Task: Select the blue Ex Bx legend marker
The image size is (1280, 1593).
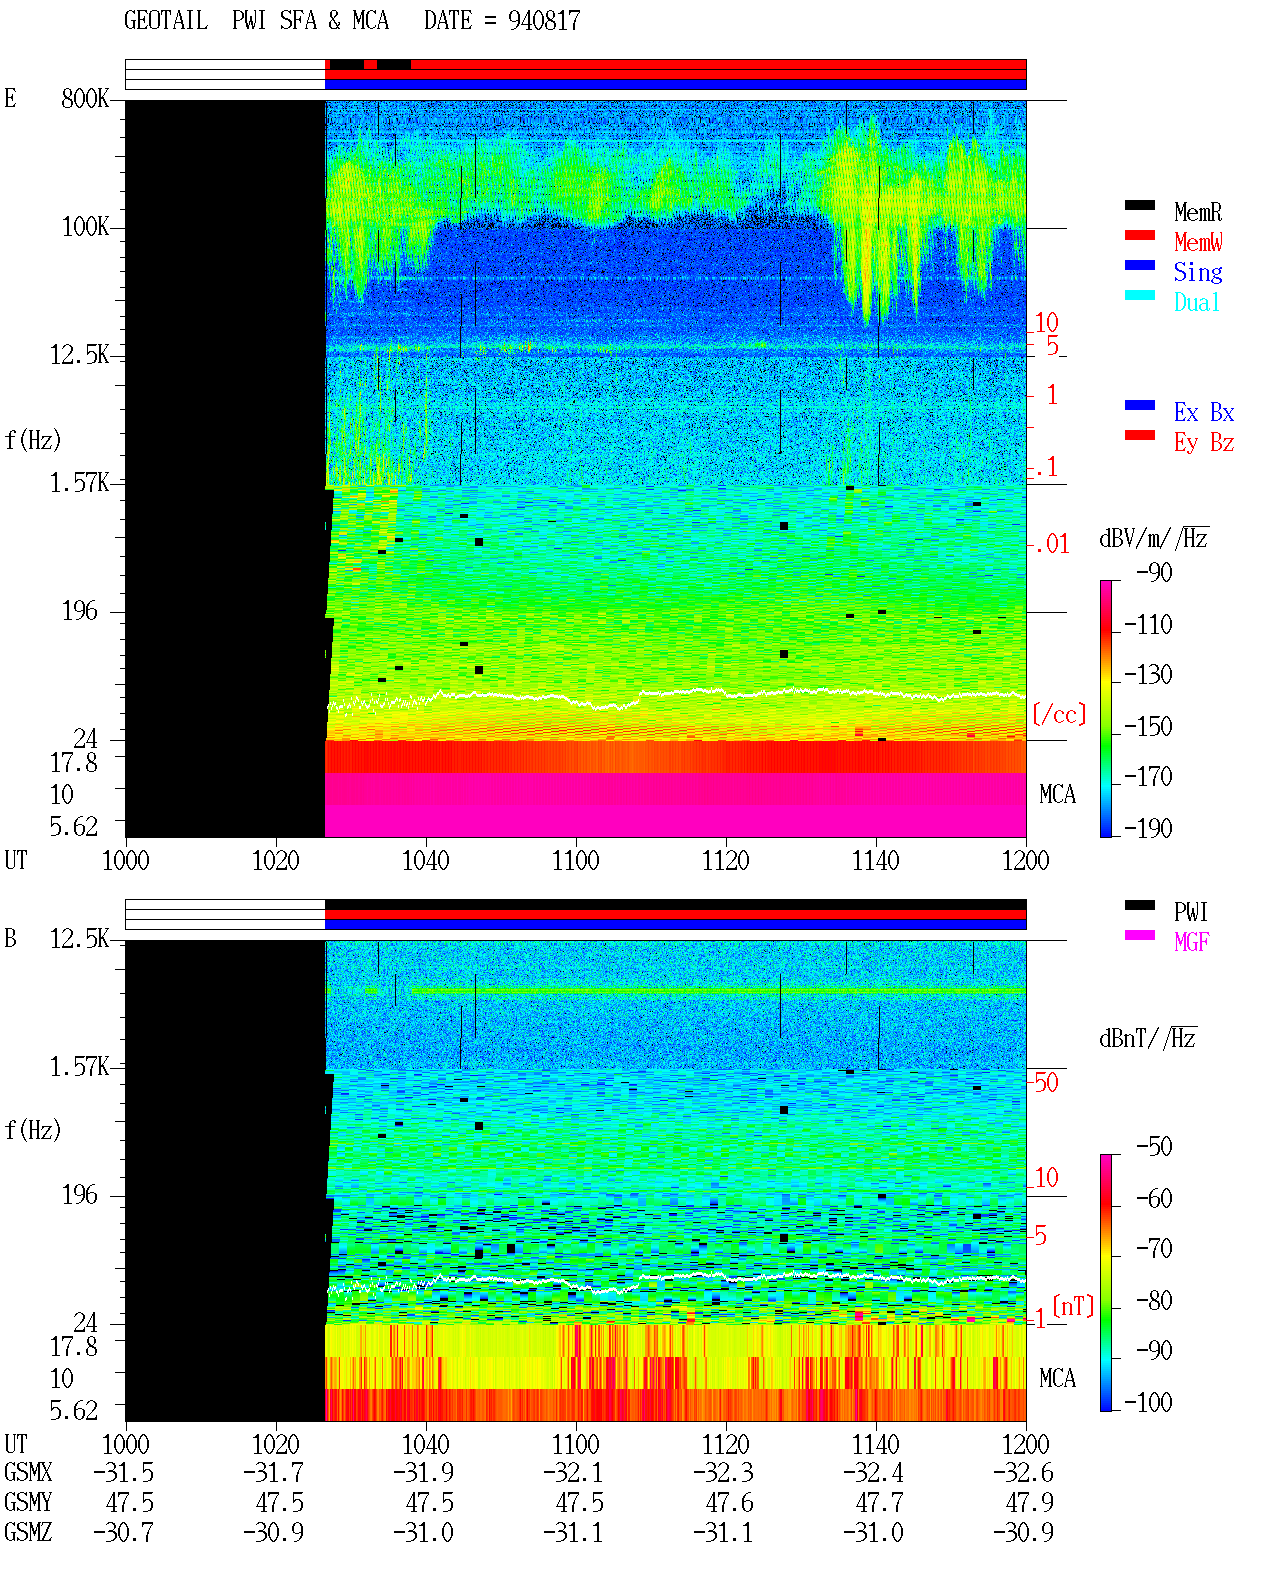Action: pos(1139,405)
